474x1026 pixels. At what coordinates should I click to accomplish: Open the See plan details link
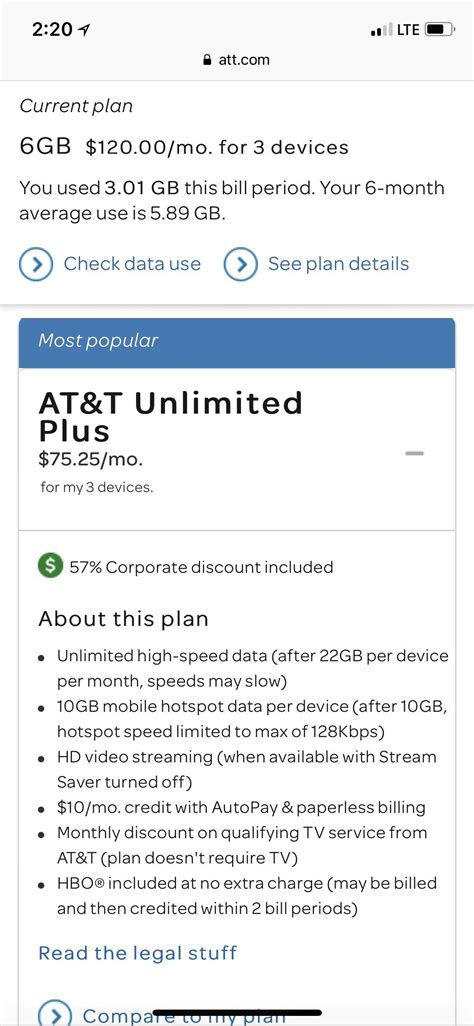point(338,264)
